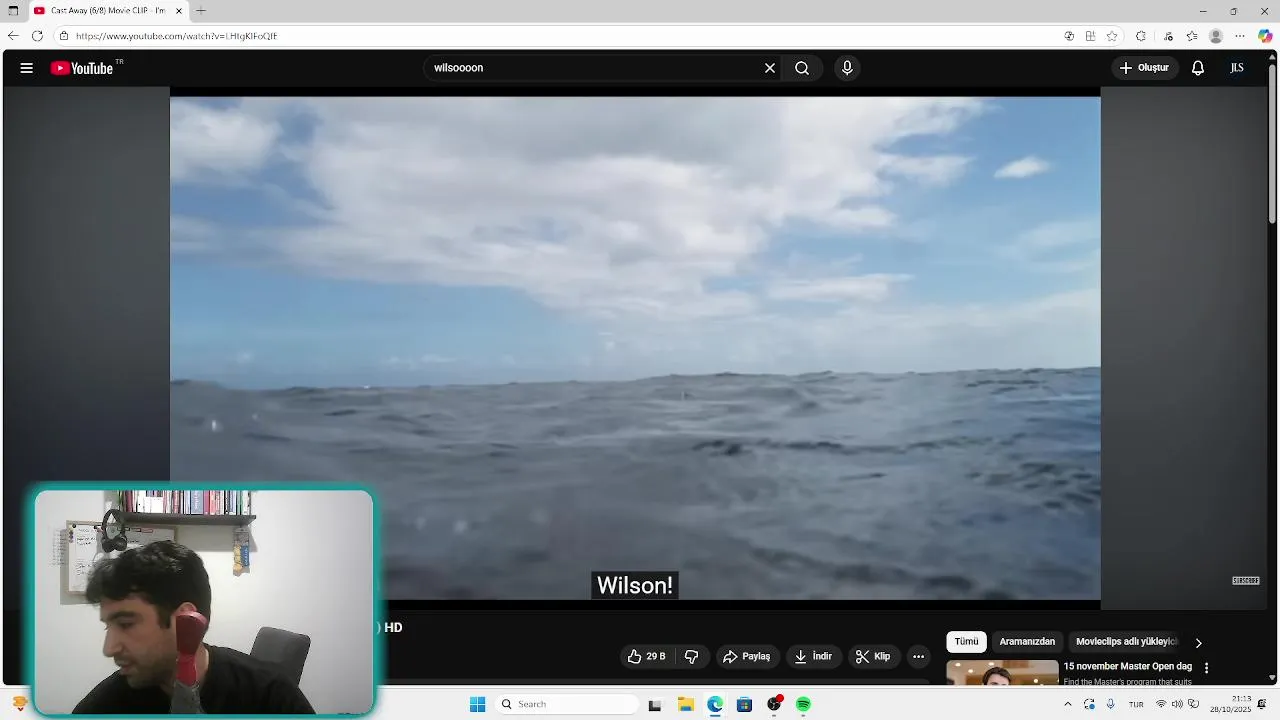The width and height of the screenshot is (1280, 720).
Task: Close the Cast Away Movie CLIP tab
Action: point(179,11)
